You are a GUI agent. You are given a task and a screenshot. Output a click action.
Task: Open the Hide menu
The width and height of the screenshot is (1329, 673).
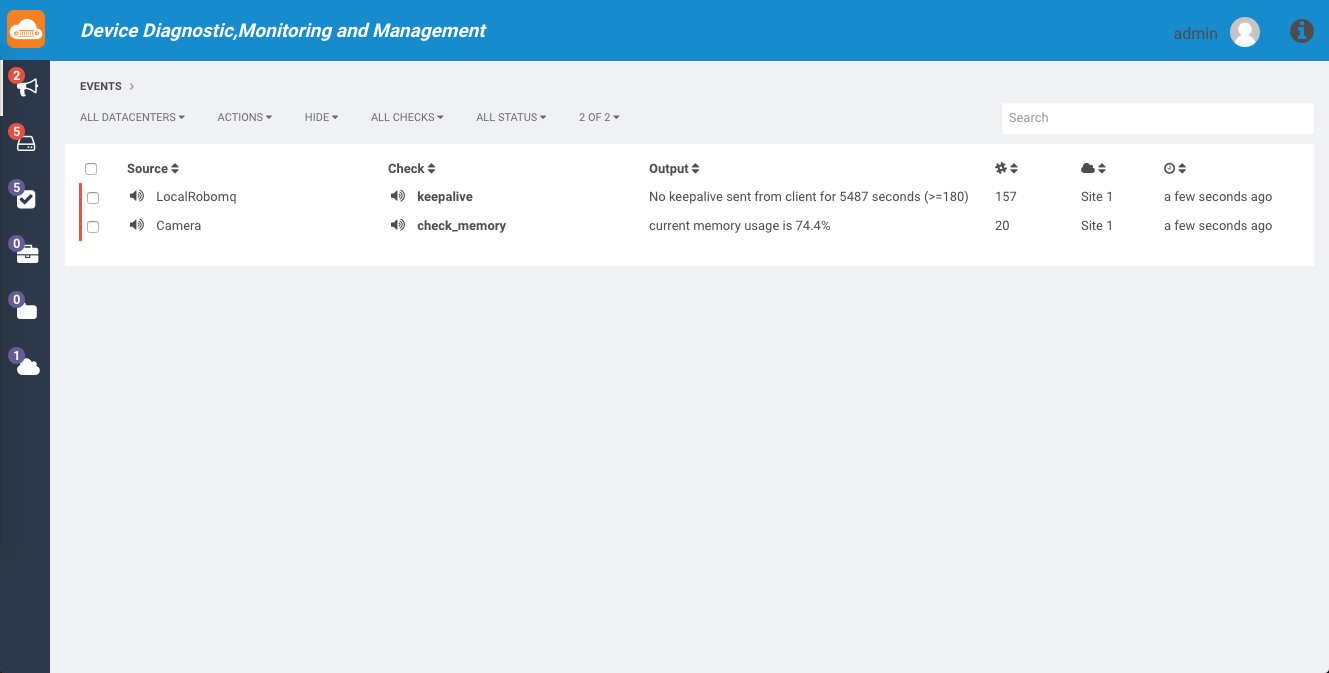tap(321, 118)
